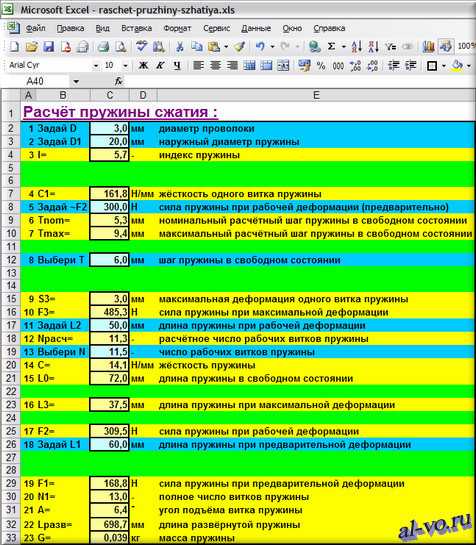Image resolution: width=476 pixels, height=545 pixels.
Task: Center text alignment icon
Action: (215, 65)
